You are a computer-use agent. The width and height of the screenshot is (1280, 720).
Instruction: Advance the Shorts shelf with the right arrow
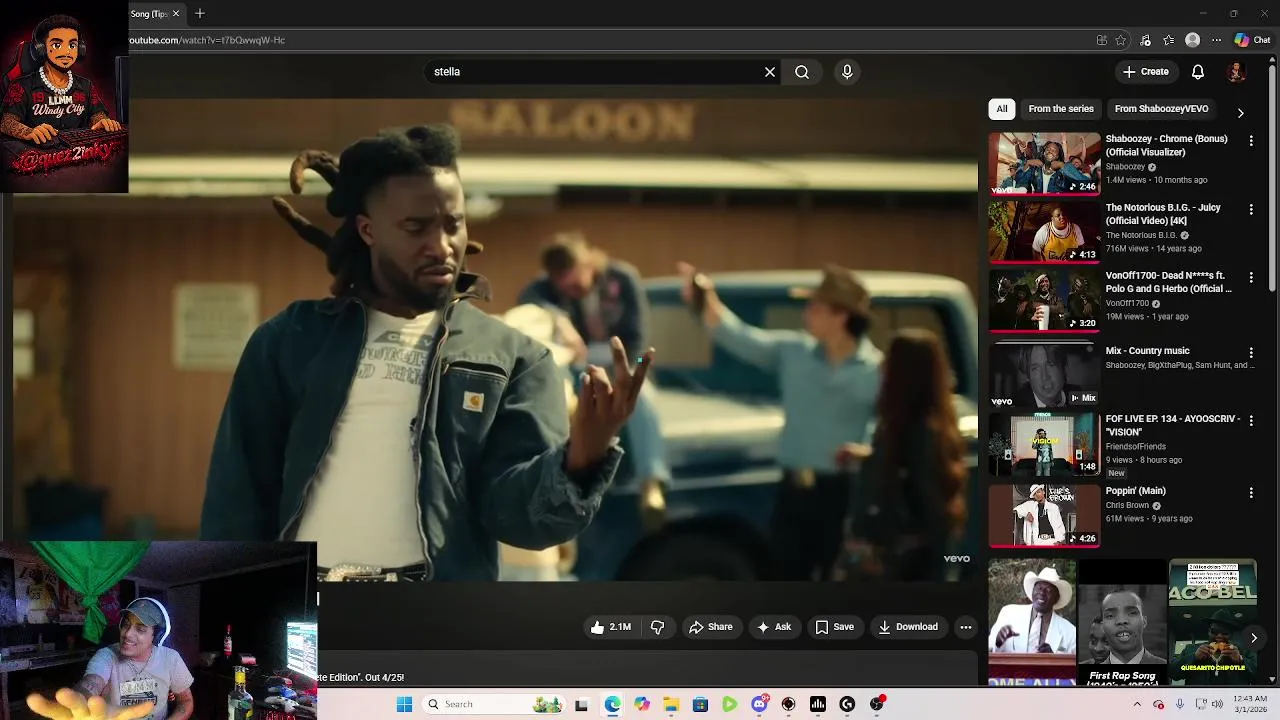(1253, 638)
